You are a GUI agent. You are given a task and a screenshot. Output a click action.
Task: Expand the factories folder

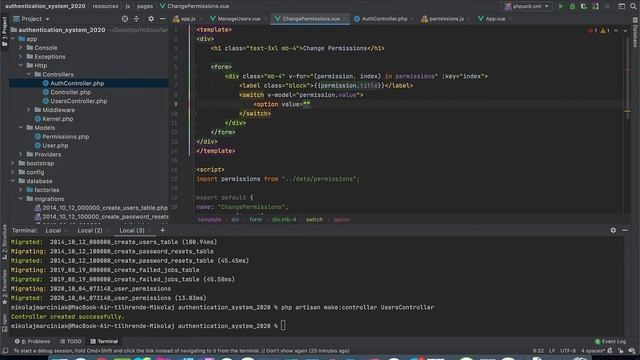click(21, 190)
